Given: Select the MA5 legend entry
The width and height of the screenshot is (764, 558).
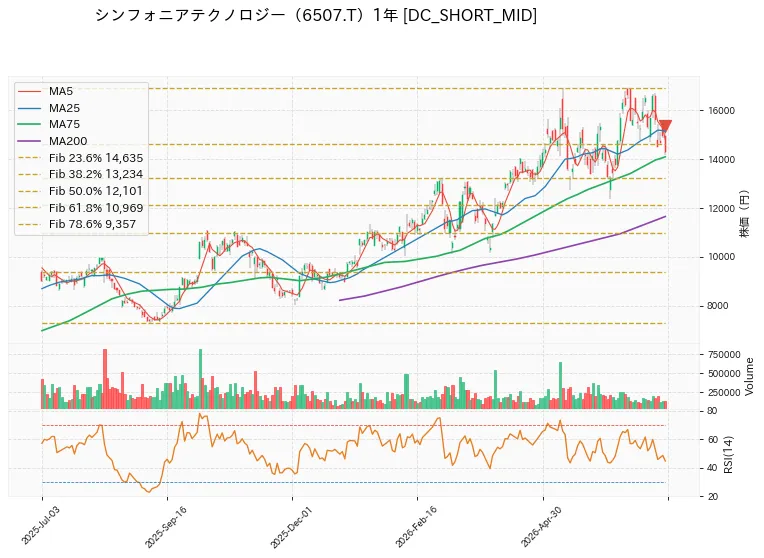Looking at the screenshot, I should click(45, 91).
